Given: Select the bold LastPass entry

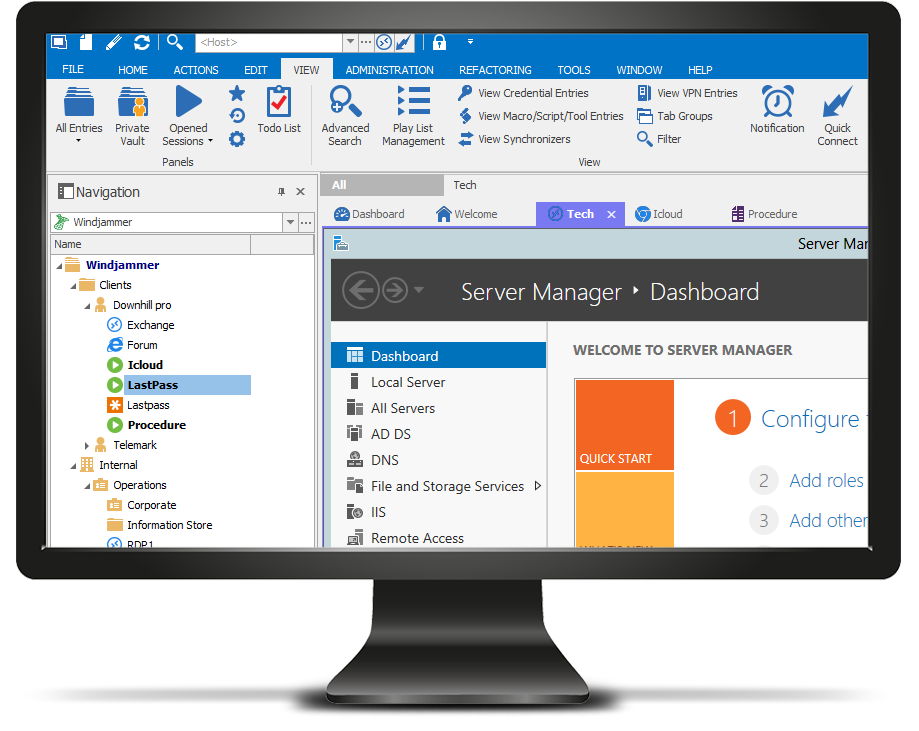Looking at the screenshot, I should point(179,385).
